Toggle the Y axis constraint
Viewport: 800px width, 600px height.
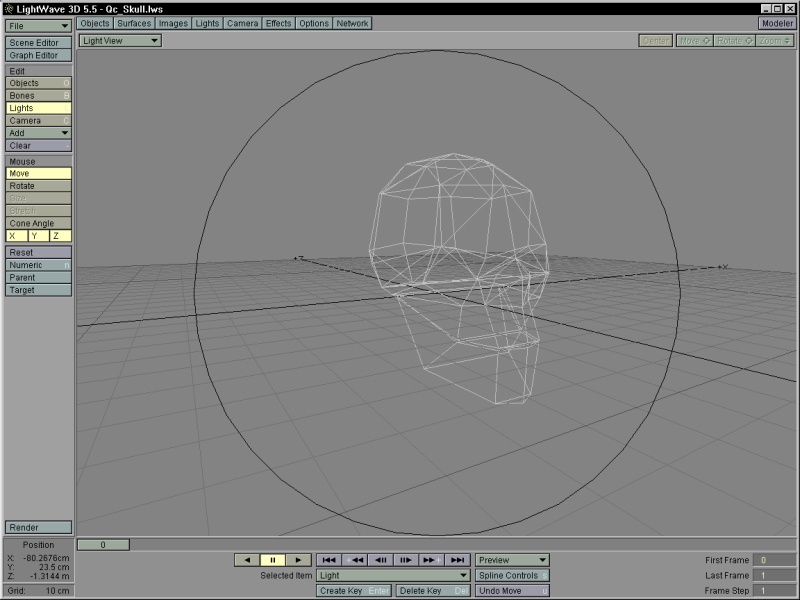[x=38, y=236]
